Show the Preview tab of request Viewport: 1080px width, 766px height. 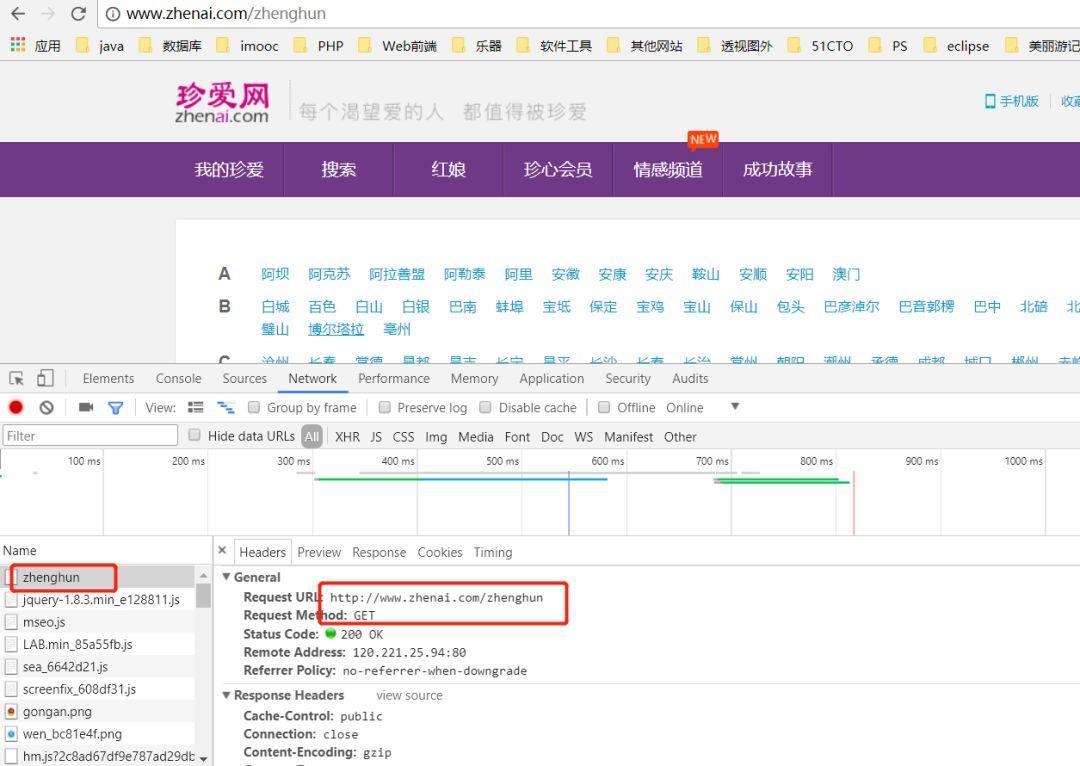pos(319,552)
